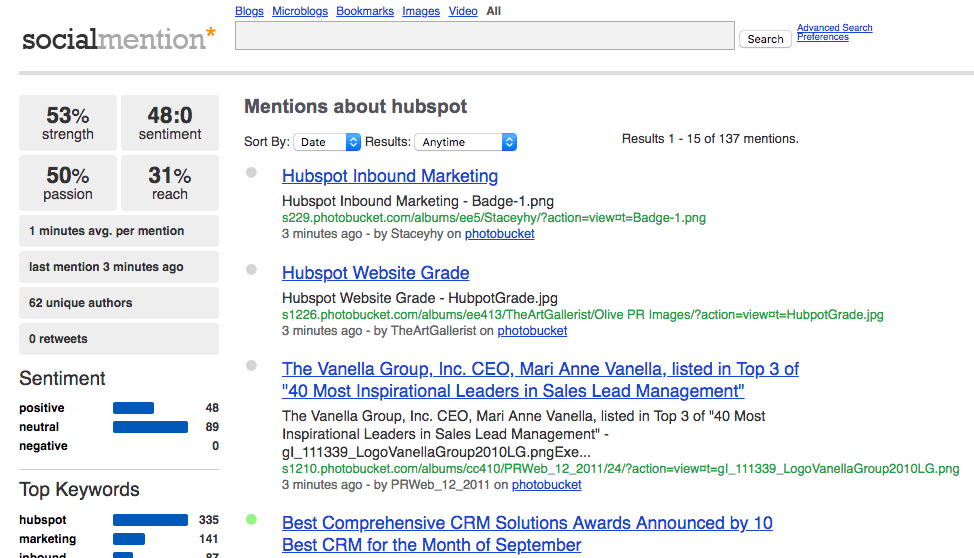Click photobucket link under PRWeb_12_2011 mention
The width and height of the screenshot is (974, 558).
tap(547, 485)
